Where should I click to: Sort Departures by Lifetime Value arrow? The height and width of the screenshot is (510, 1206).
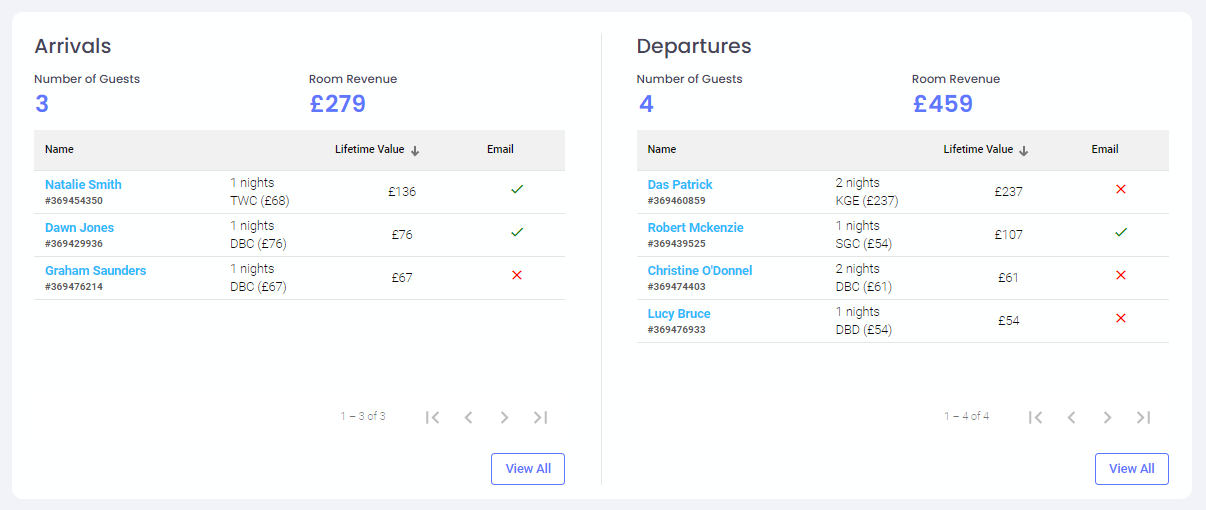[1024, 151]
